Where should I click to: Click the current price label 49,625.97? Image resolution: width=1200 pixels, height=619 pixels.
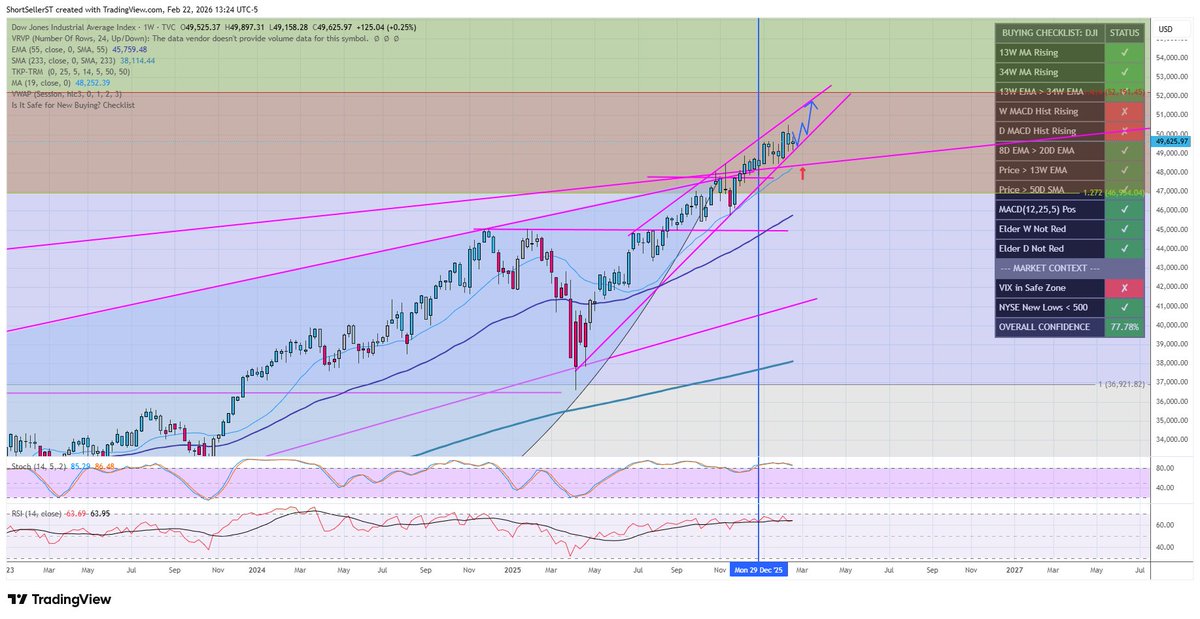coord(1171,142)
